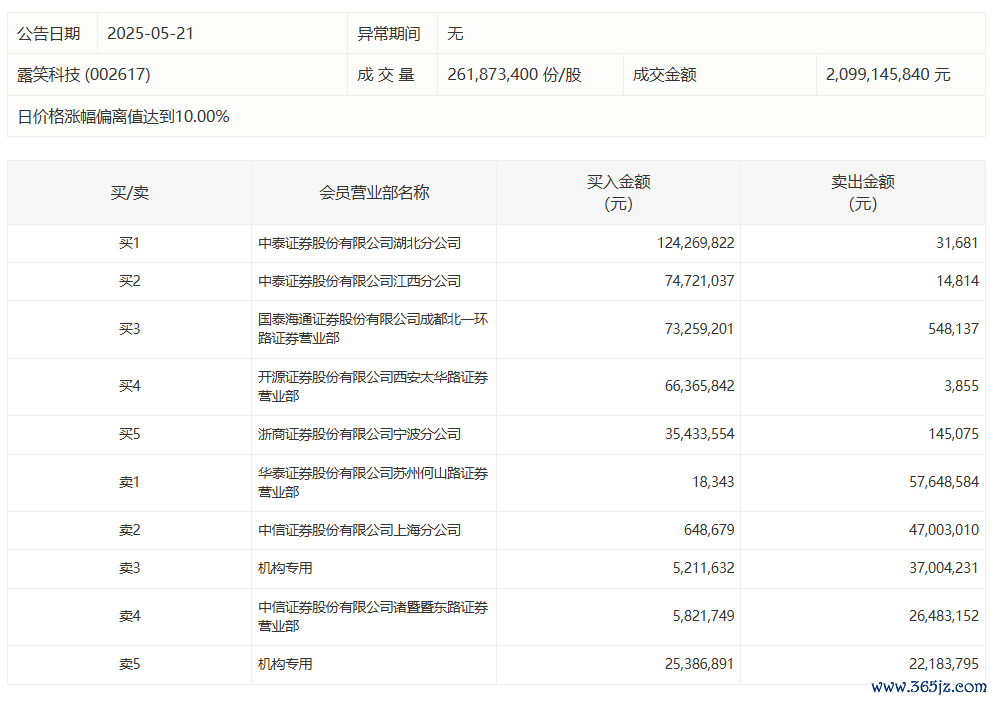Select the trading volume 261,873,400 份/股
Screen dimensions: 994x702
pyautogui.click(x=514, y=75)
